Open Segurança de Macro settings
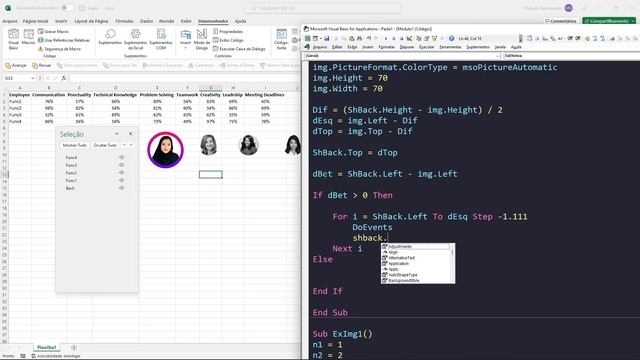This screenshot has width=640, height=360. (x=60, y=49)
